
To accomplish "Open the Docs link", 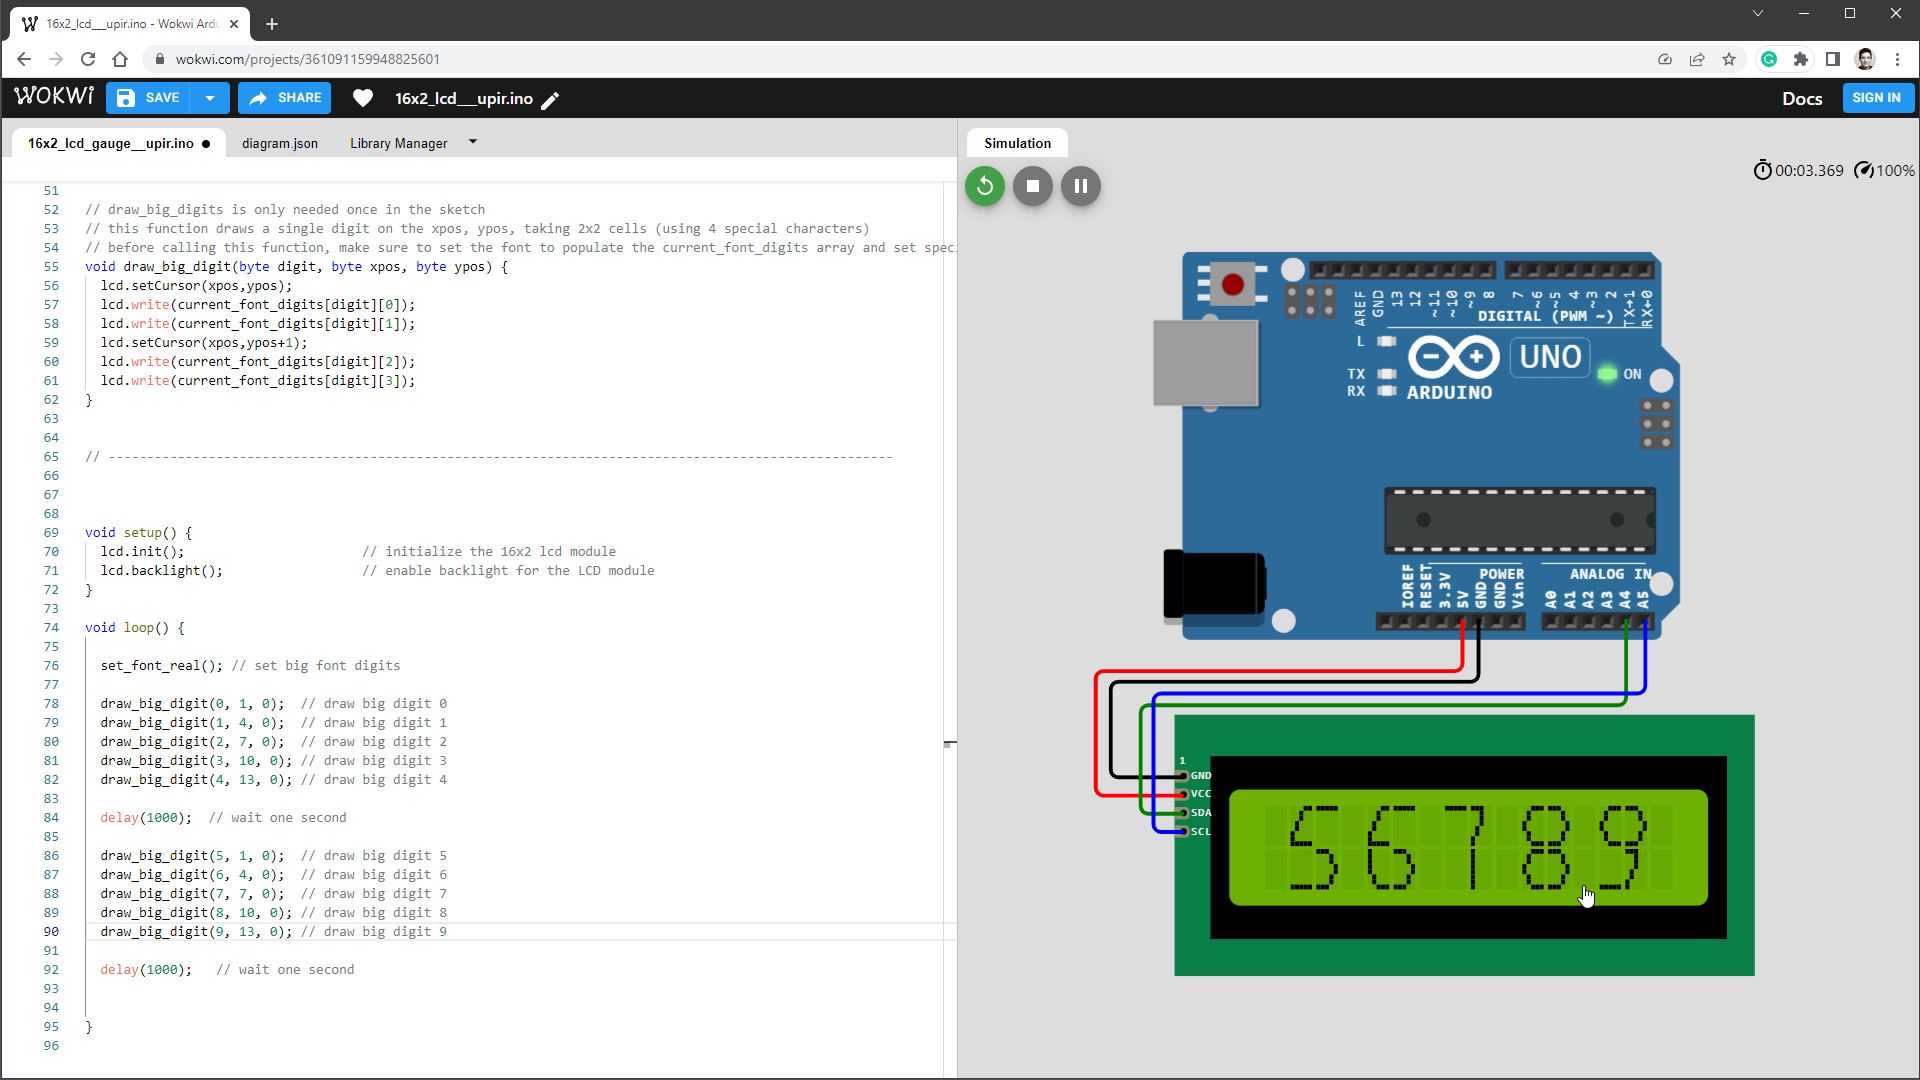I will 1801,98.
